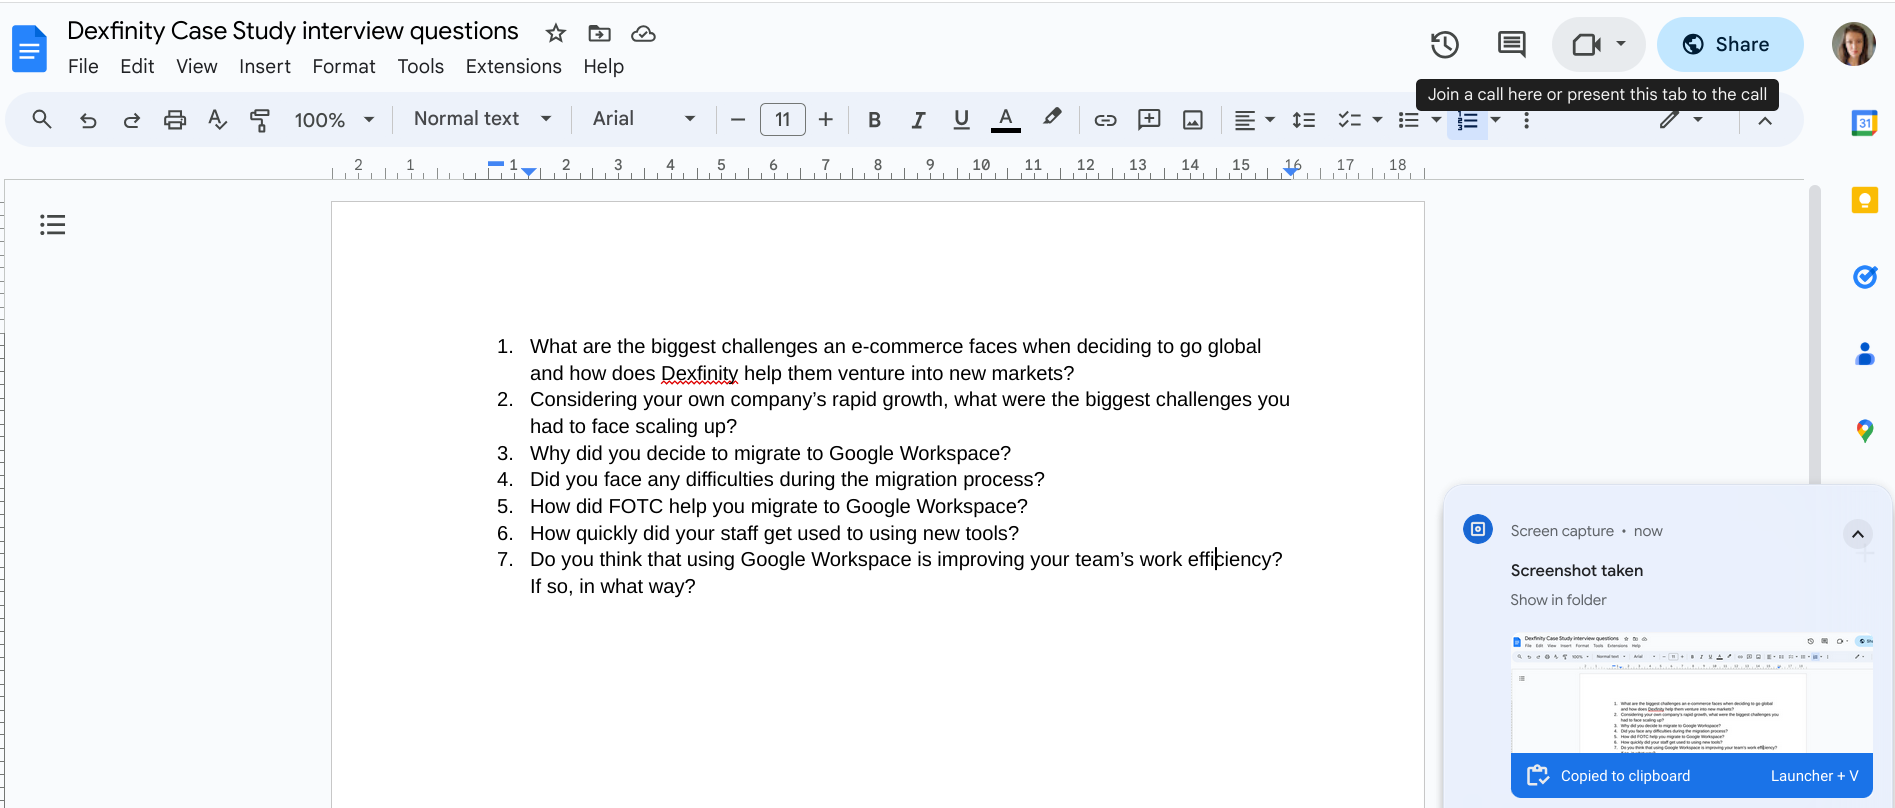The image size is (1895, 808).
Task: Open the comments panel
Action: pyautogui.click(x=1511, y=44)
